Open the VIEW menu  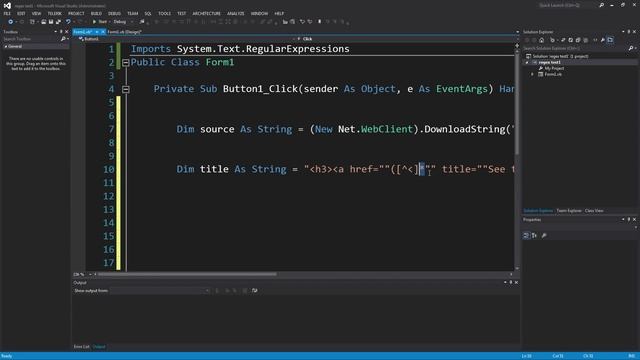[36, 13]
